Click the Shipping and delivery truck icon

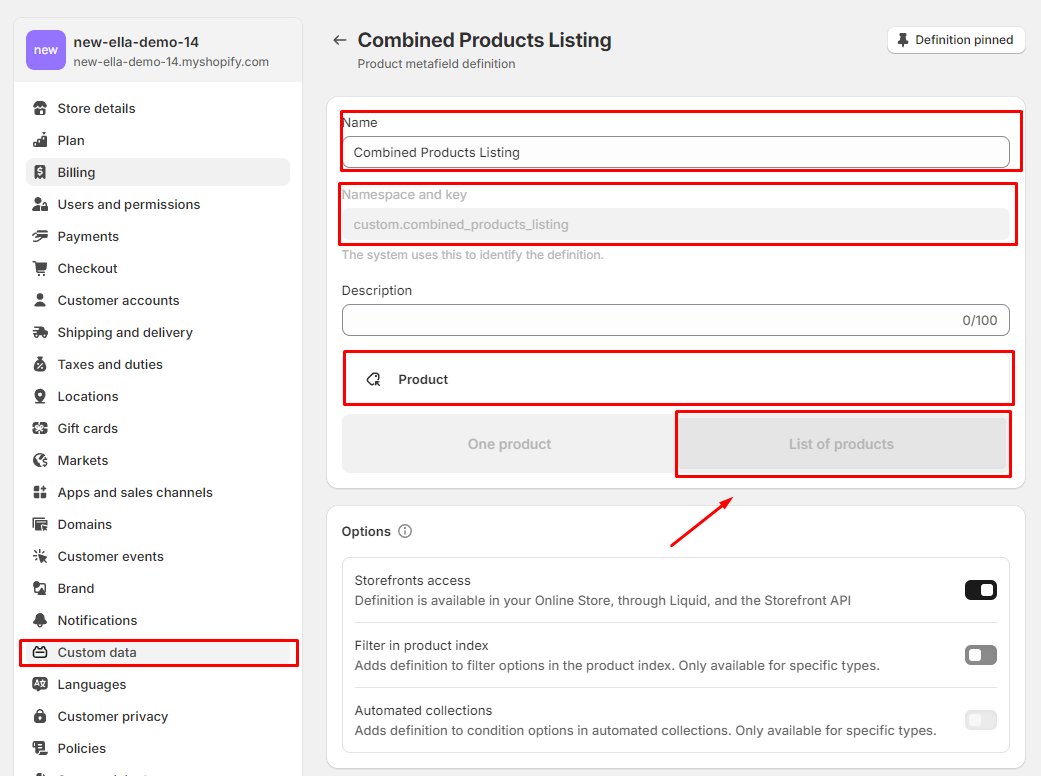coord(40,332)
